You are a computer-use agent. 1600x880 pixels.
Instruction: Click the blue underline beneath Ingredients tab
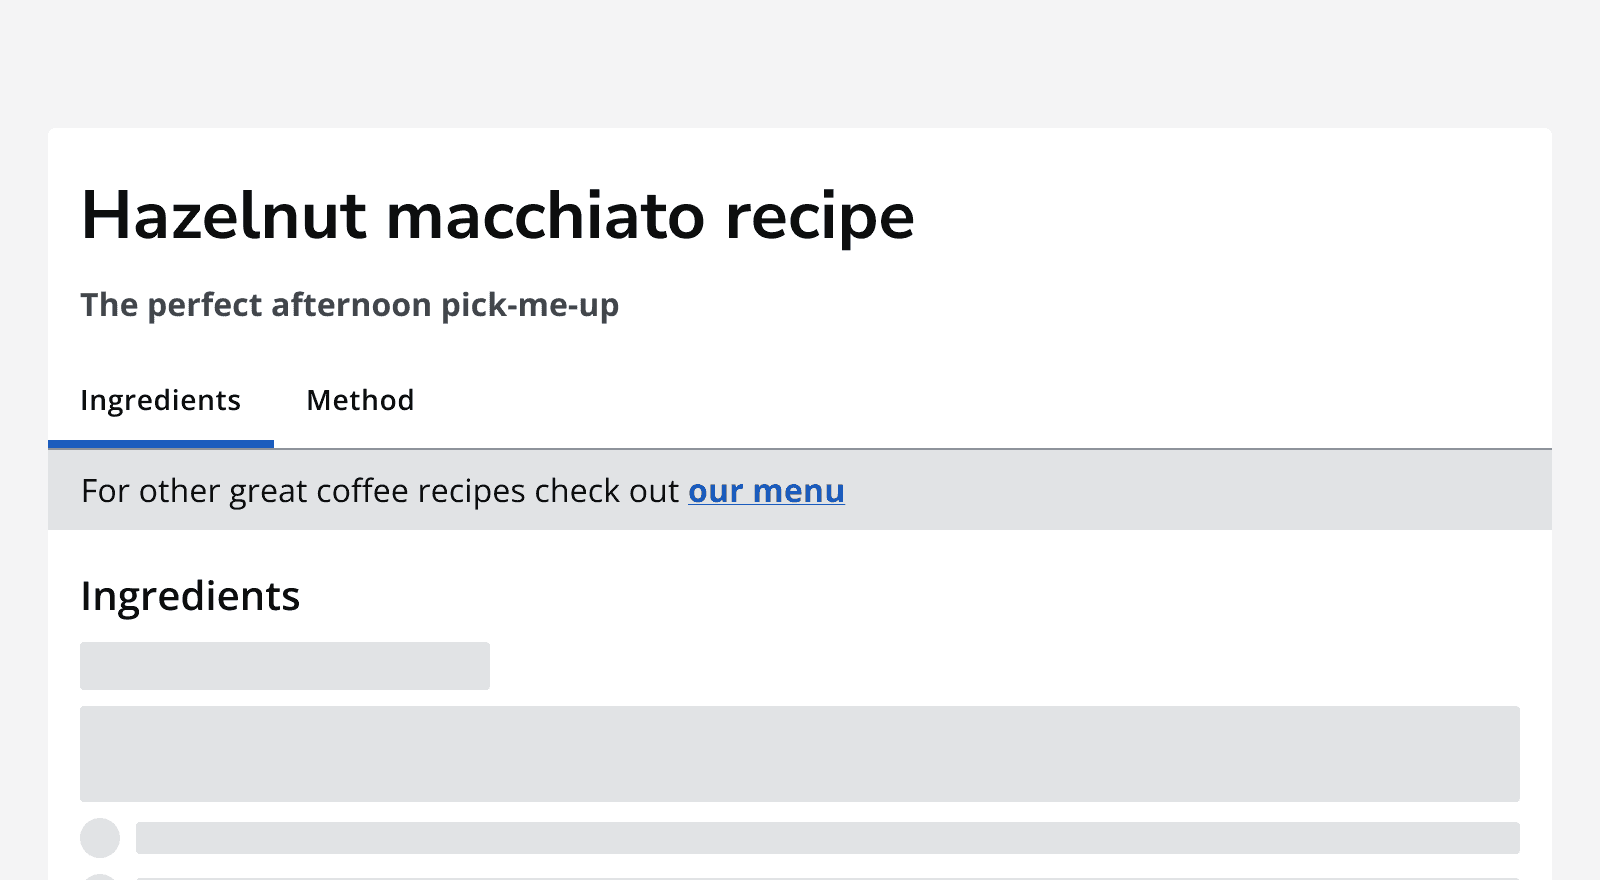160,443
